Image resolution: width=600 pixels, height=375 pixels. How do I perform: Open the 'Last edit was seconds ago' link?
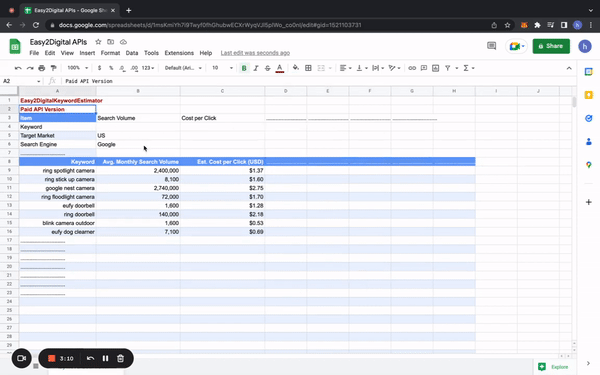[x=255, y=53]
